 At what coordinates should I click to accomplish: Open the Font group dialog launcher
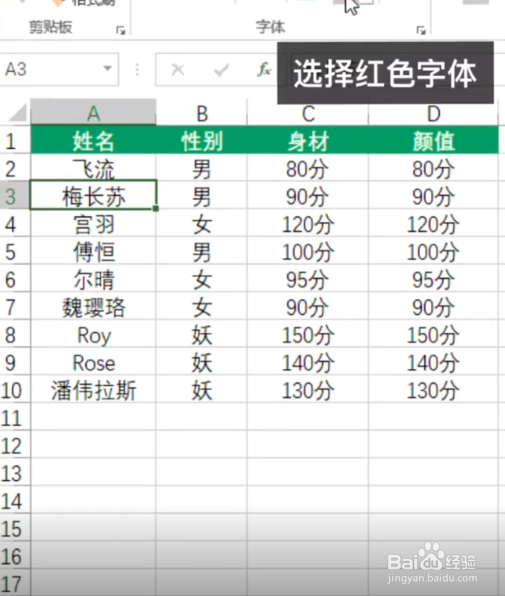(421, 30)
